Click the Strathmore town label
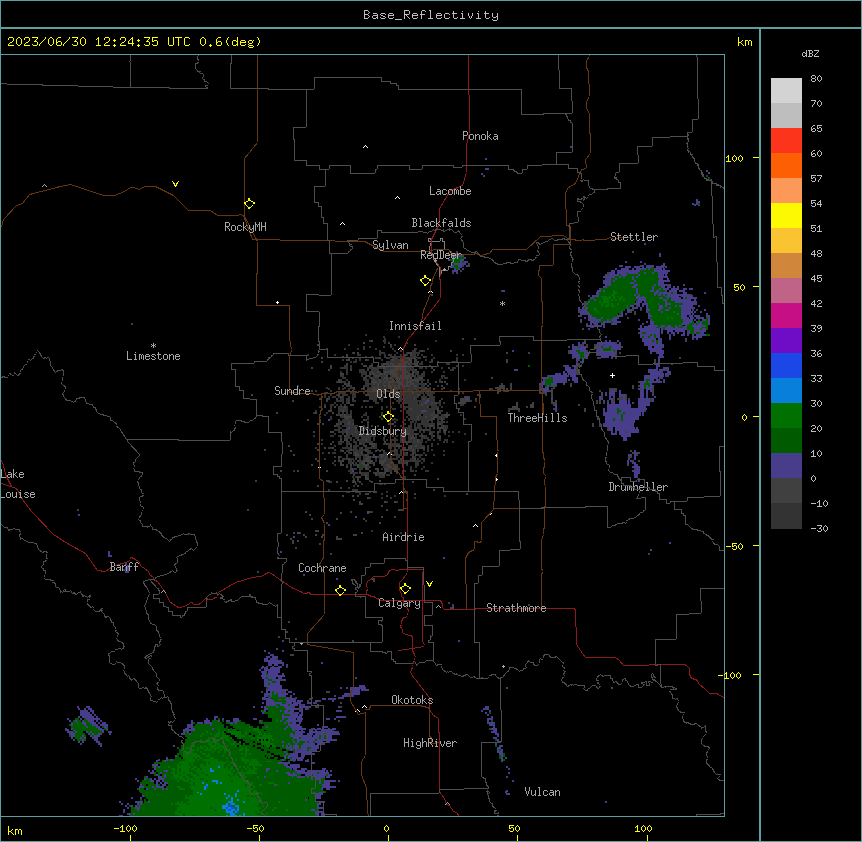862x842 pixels. point(516,608)
